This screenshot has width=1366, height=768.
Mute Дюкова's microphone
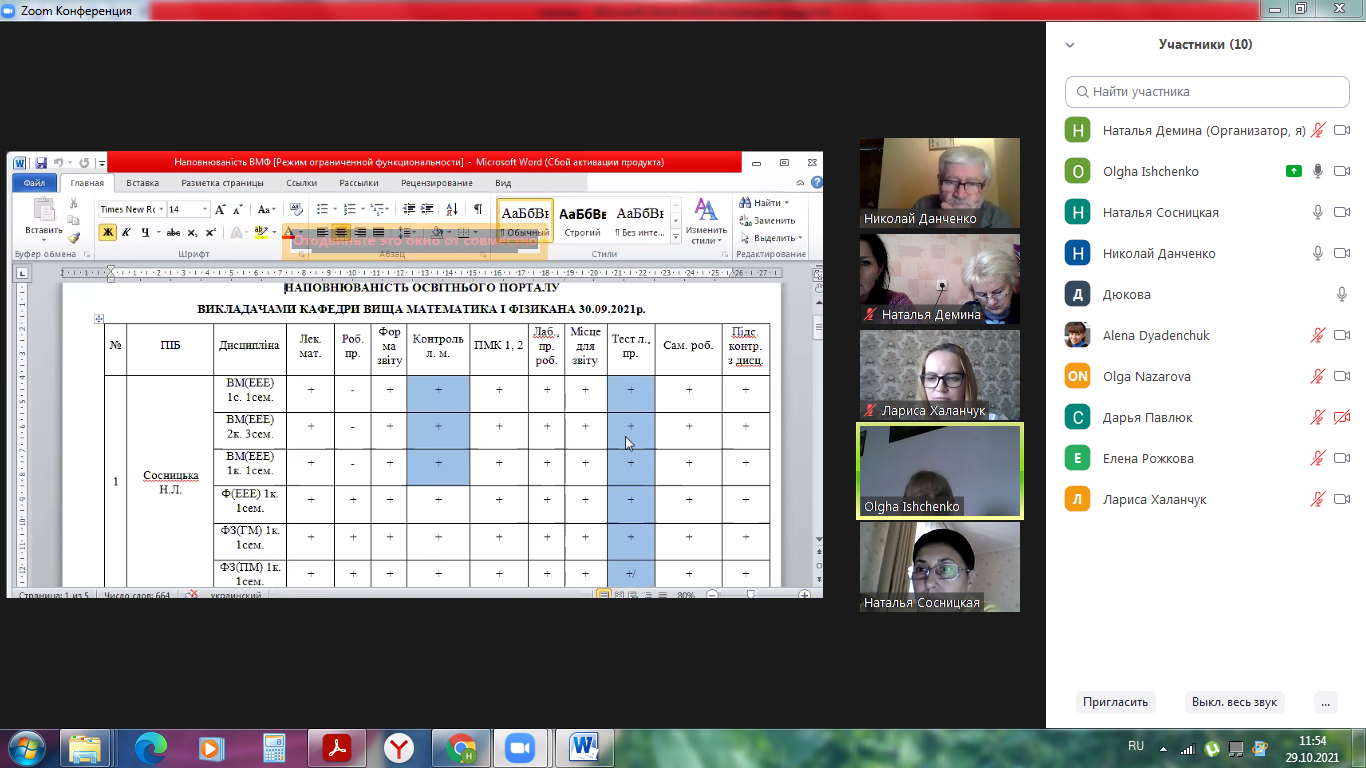click(1342, 294)
